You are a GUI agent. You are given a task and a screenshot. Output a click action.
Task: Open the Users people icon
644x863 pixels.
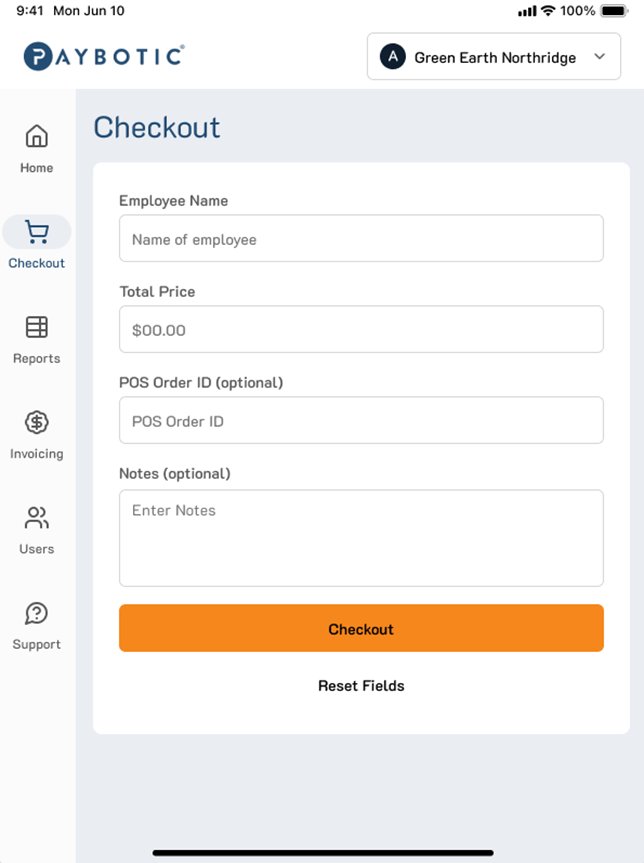click(x=37, y=518)
